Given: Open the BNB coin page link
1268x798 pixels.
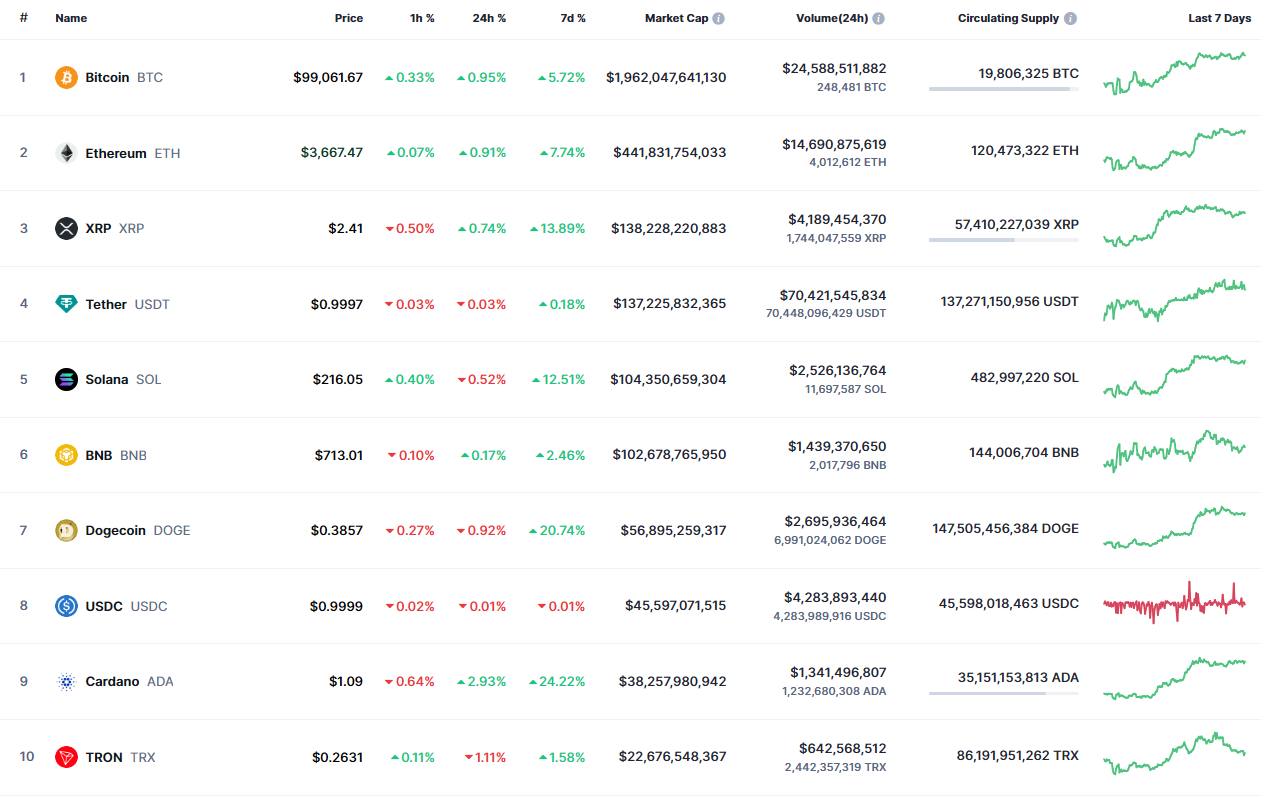Looking at the screenshot, I should pos(116,455).
